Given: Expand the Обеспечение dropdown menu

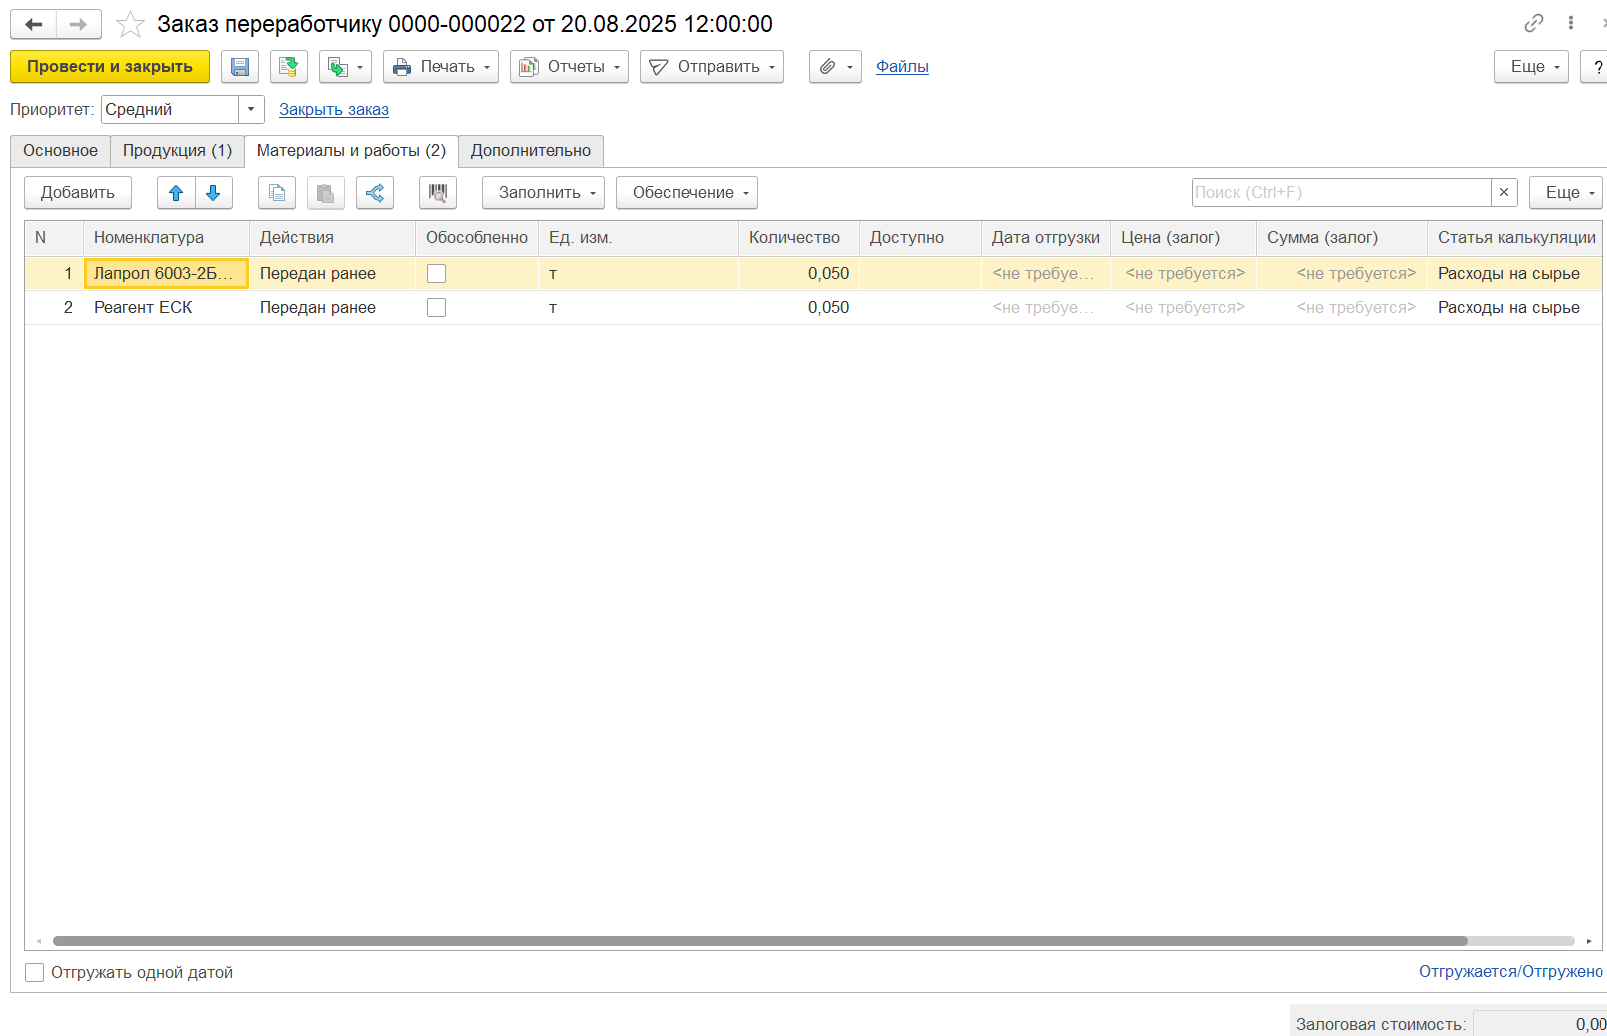Looking at the screenshot, I should [686, 193].
